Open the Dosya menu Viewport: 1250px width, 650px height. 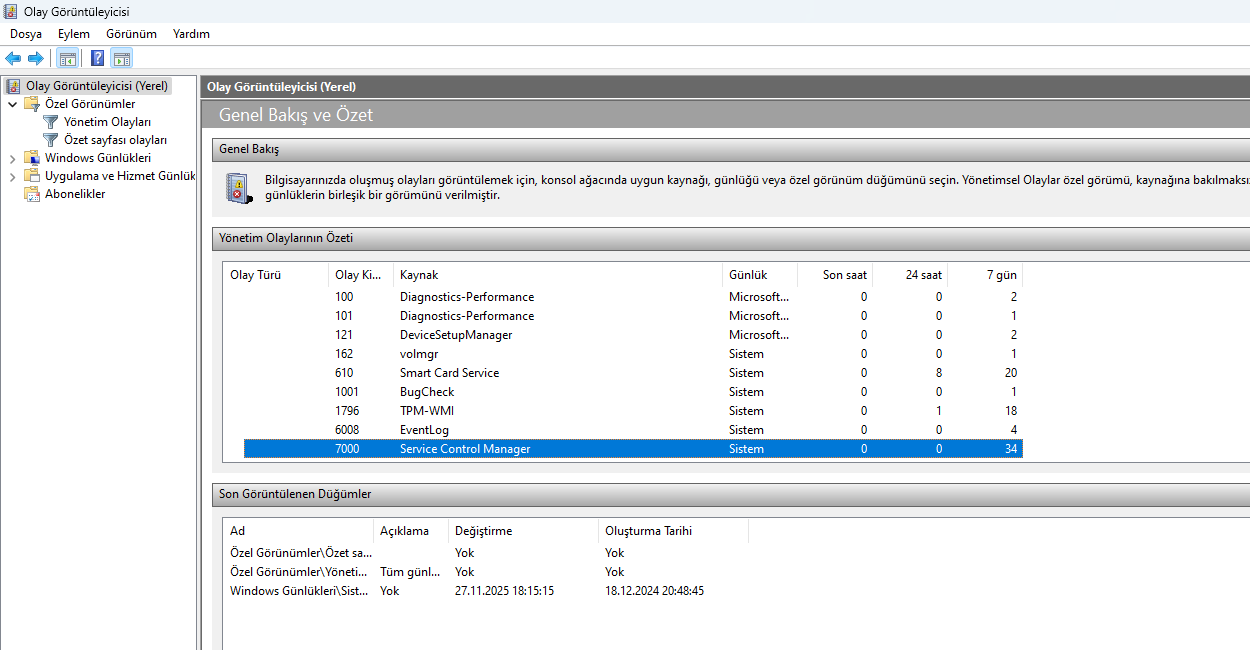click(x=26, y=34)
